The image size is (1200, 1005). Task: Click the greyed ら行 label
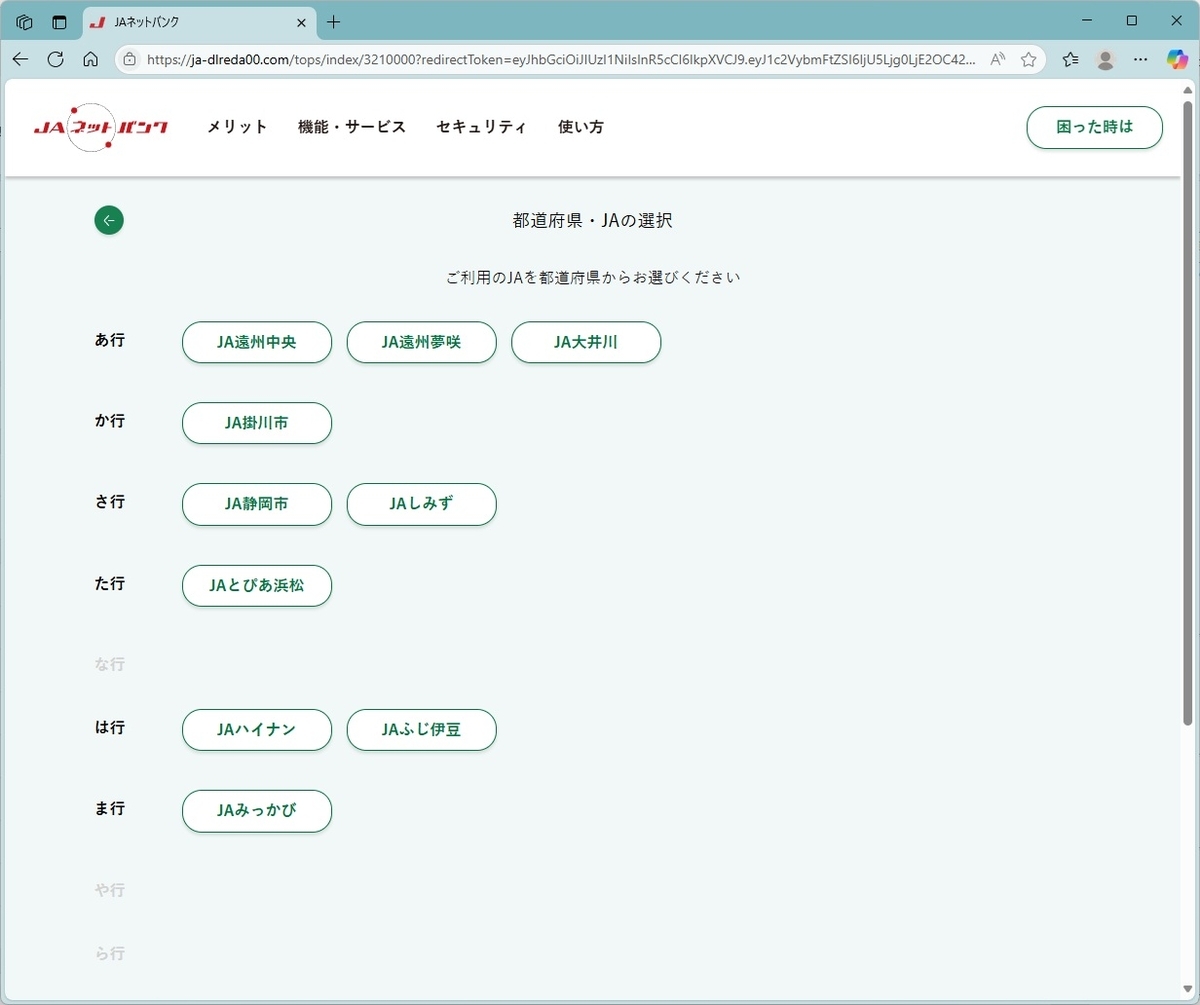click(x=110, y=954)
